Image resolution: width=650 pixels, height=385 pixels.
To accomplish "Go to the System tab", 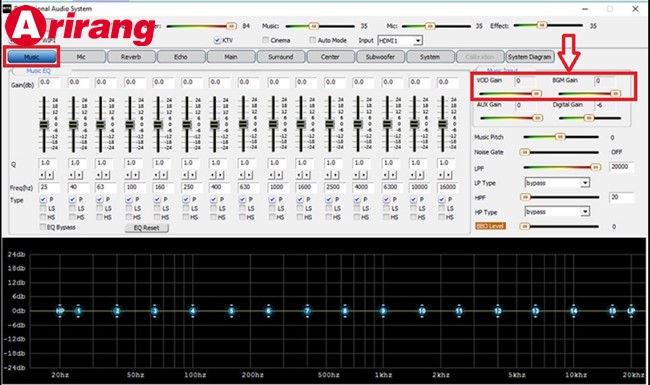I will (430, 57).
